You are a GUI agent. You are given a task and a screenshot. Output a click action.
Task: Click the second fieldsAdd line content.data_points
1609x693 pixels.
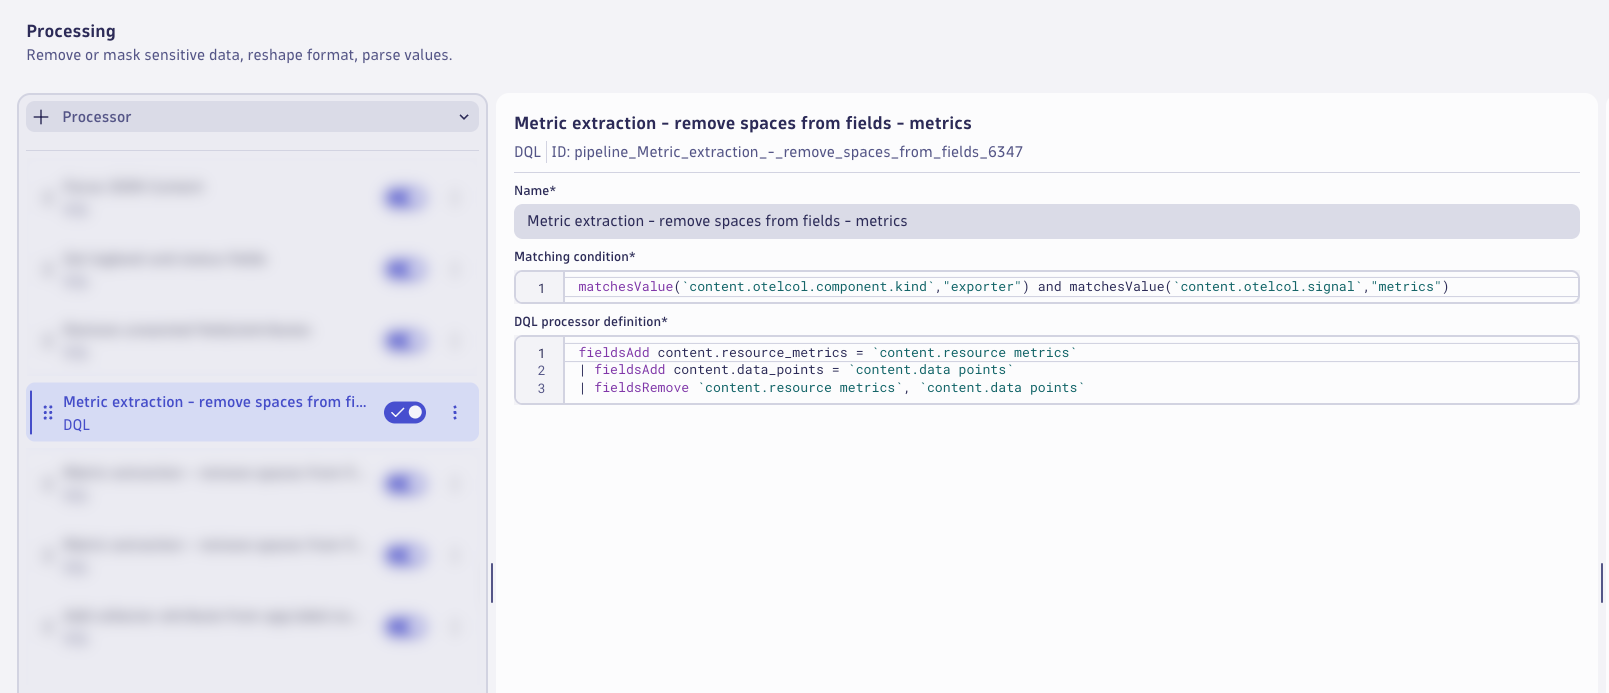(796, 370)
